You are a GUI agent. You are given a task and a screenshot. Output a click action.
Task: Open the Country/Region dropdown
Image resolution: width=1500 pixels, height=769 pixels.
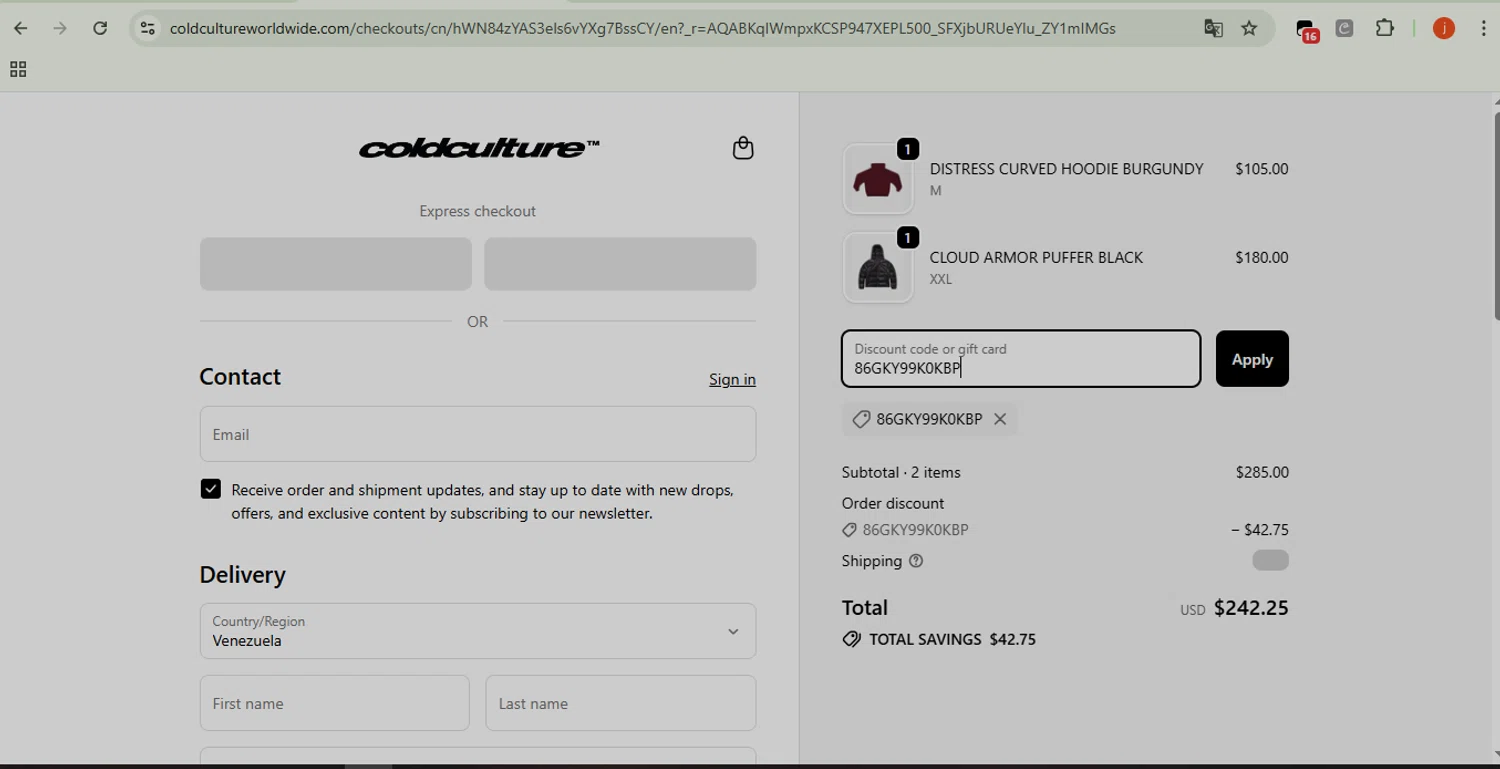(478, 631)
